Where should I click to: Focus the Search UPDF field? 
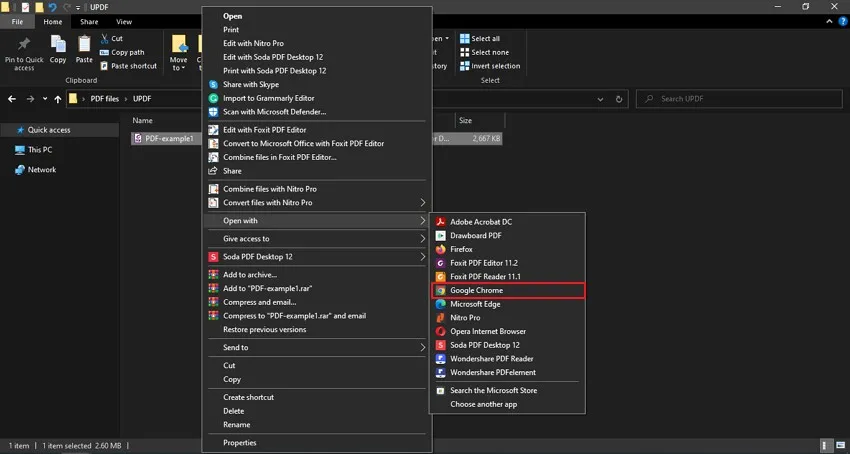739,99
